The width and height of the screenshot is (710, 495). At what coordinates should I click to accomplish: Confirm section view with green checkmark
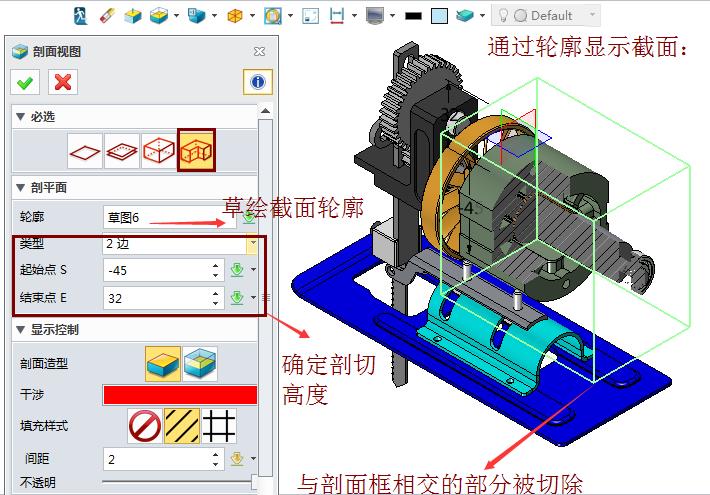click(x=26, y=83)
